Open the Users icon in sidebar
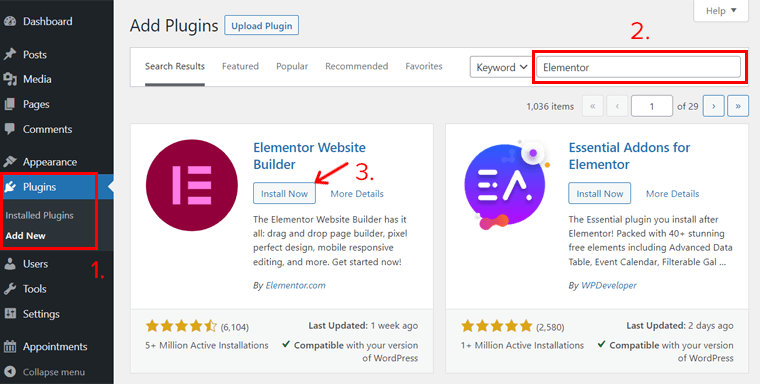This screenshot has width=760, height=384. click(x=10, y=264)
